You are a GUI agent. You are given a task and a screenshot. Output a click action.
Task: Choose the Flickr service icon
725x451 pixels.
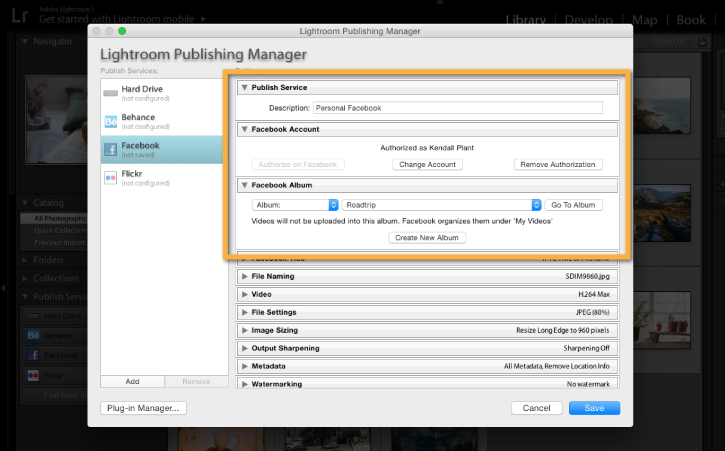[111, 178]
